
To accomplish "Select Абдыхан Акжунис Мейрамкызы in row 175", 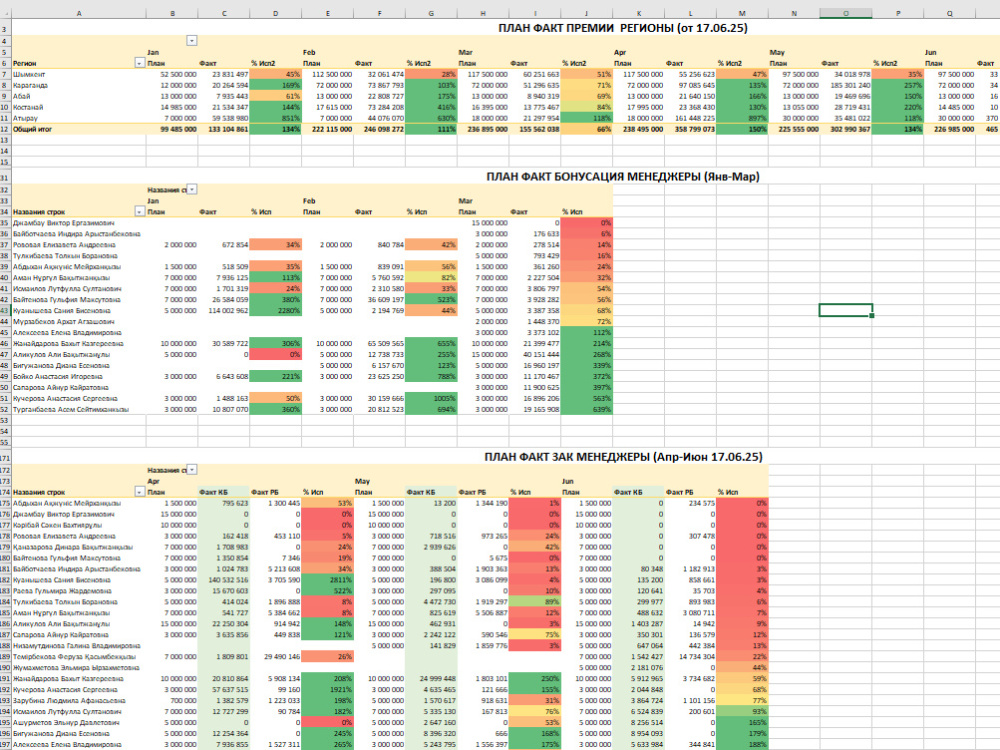I will tap(79, 503).
